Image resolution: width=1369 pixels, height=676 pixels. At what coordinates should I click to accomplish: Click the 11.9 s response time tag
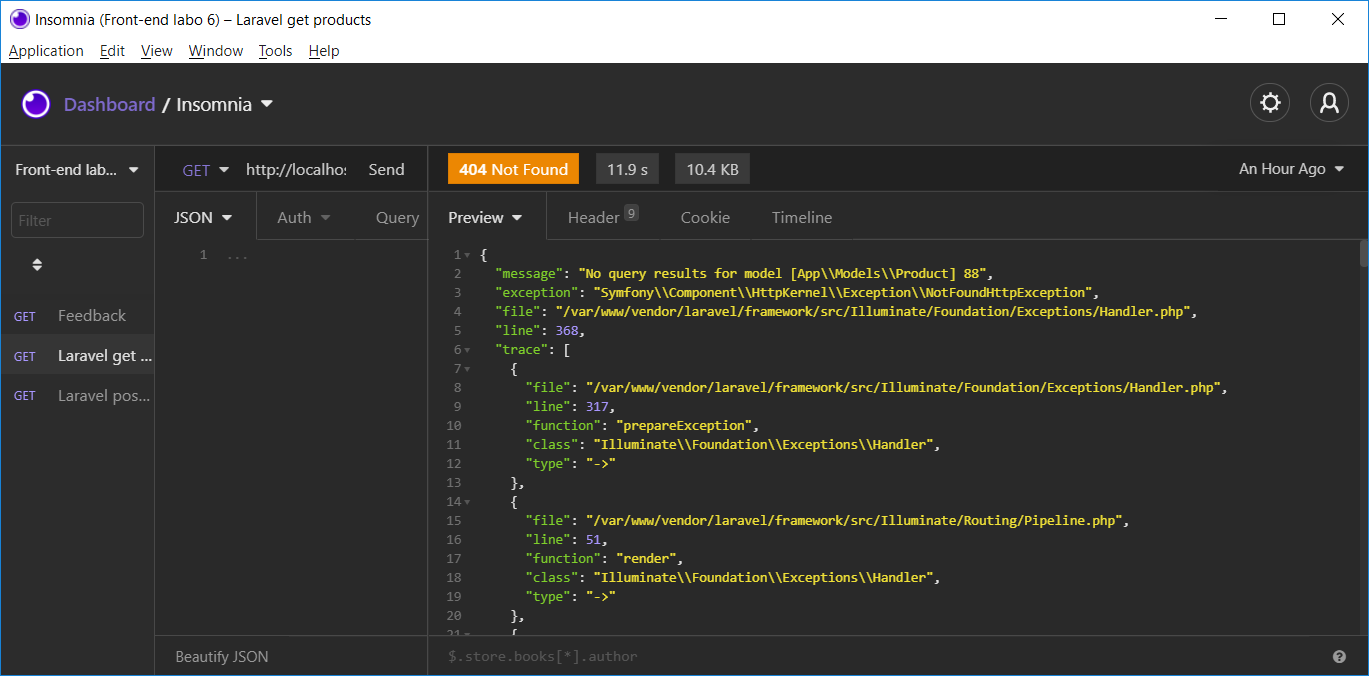[627, 169]
